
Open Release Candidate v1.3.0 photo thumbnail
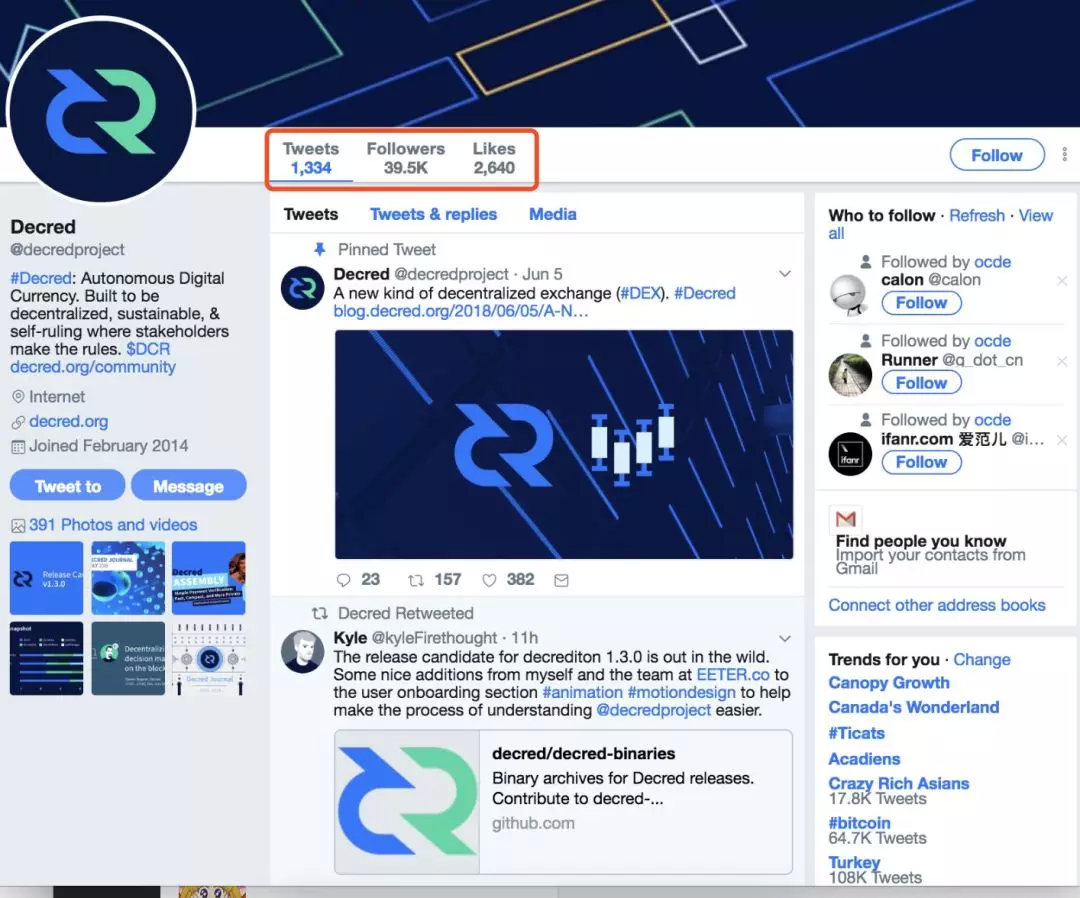[46, 578]
